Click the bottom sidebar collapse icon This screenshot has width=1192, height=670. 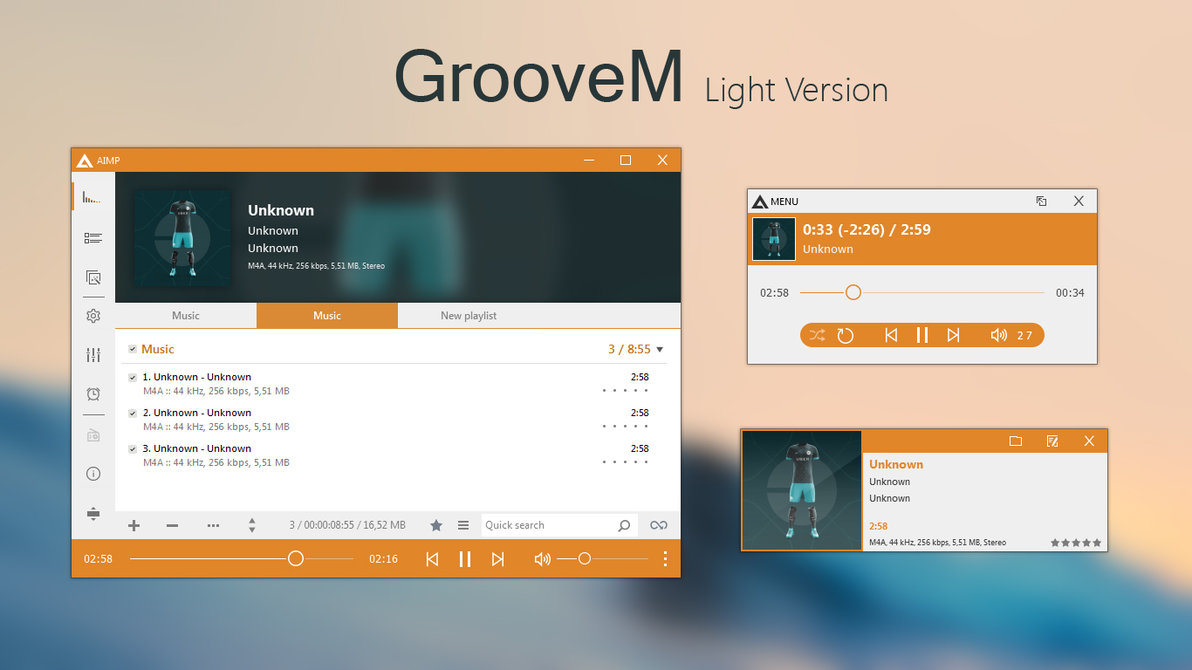[x=93, y=513]
